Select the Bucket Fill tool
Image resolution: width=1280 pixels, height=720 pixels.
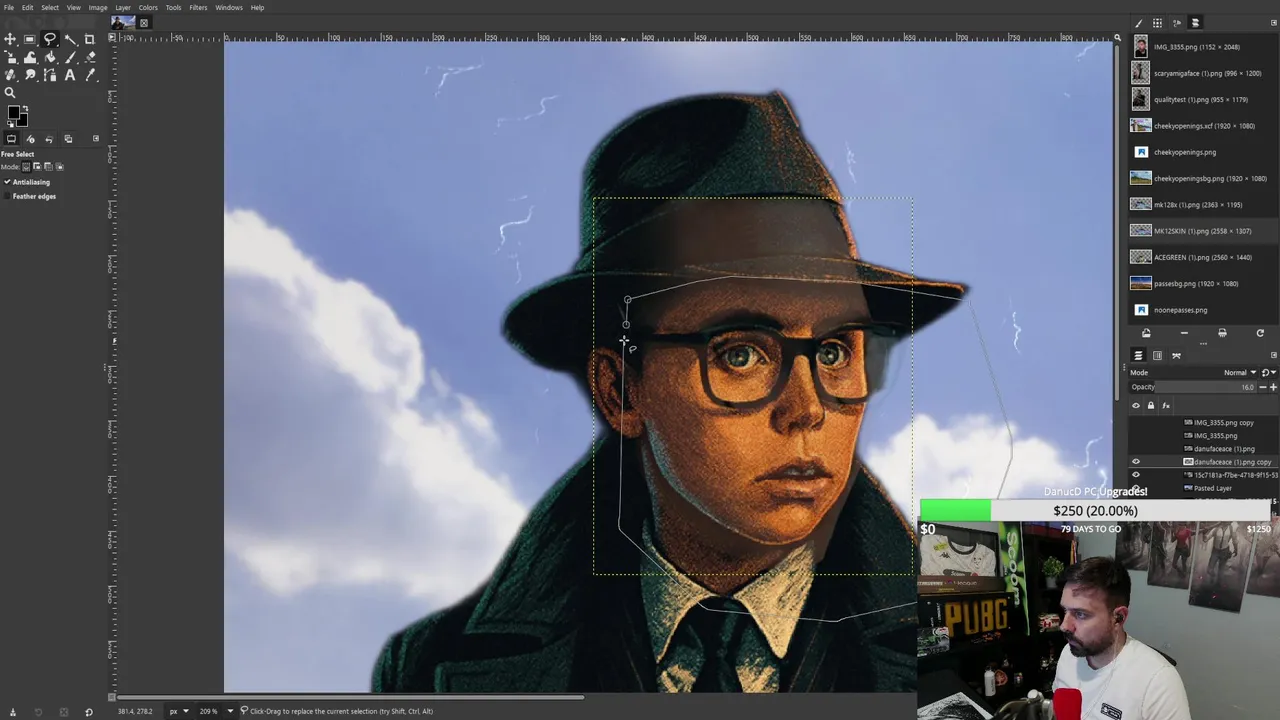click(50, 57)
